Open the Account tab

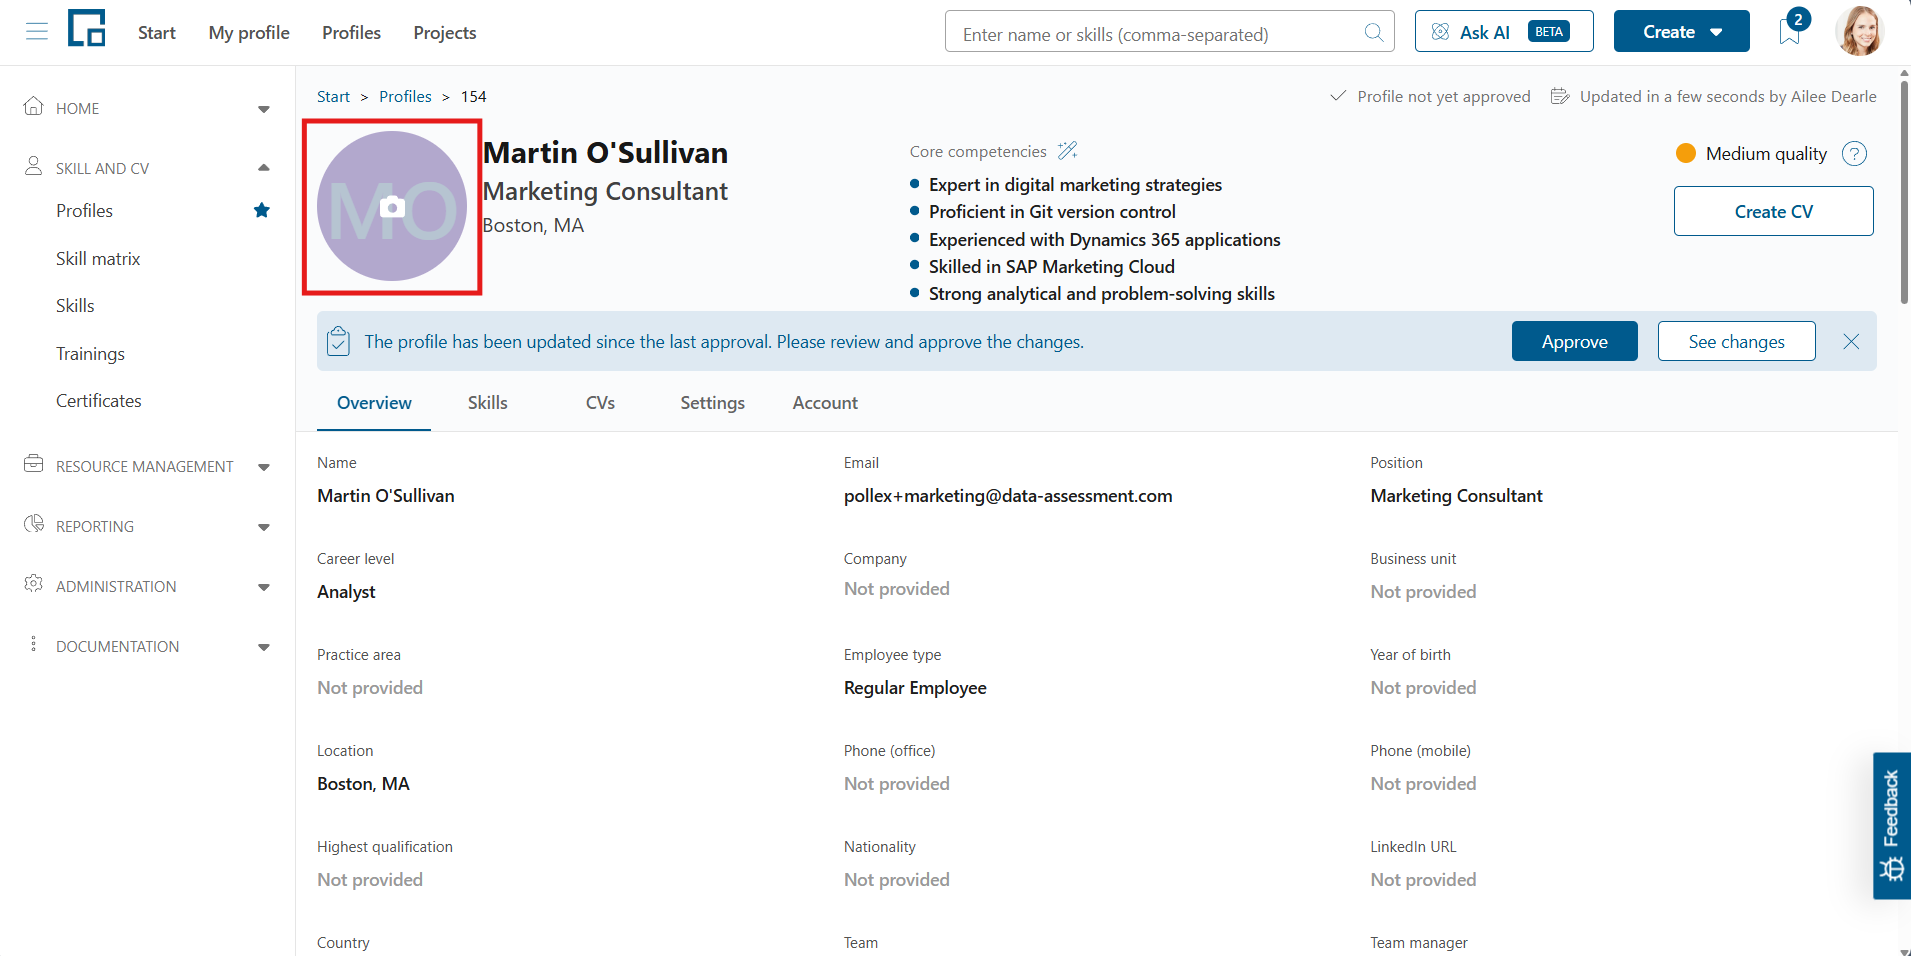tap(825, 403)
